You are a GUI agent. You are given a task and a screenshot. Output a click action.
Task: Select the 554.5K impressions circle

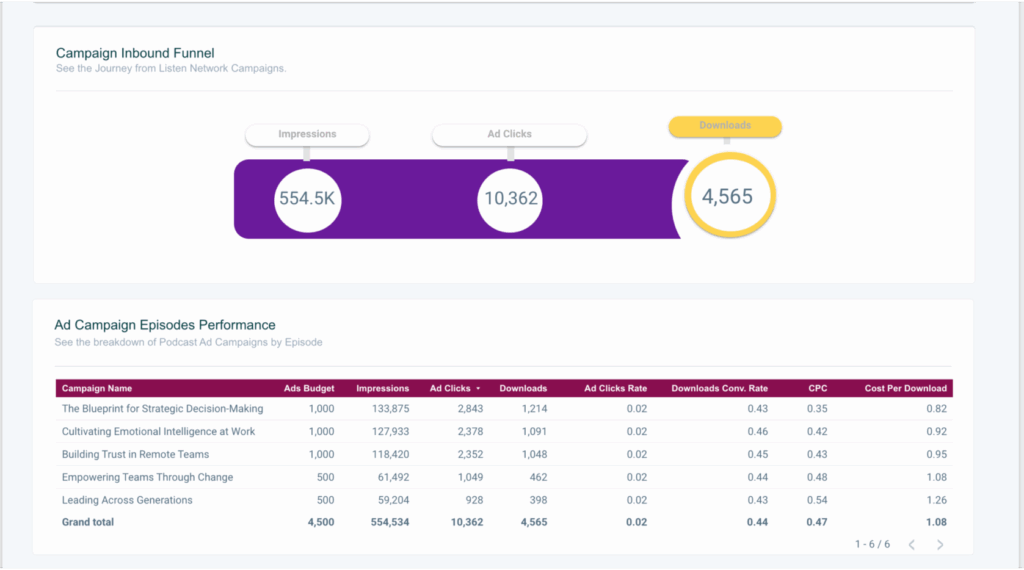307,198
